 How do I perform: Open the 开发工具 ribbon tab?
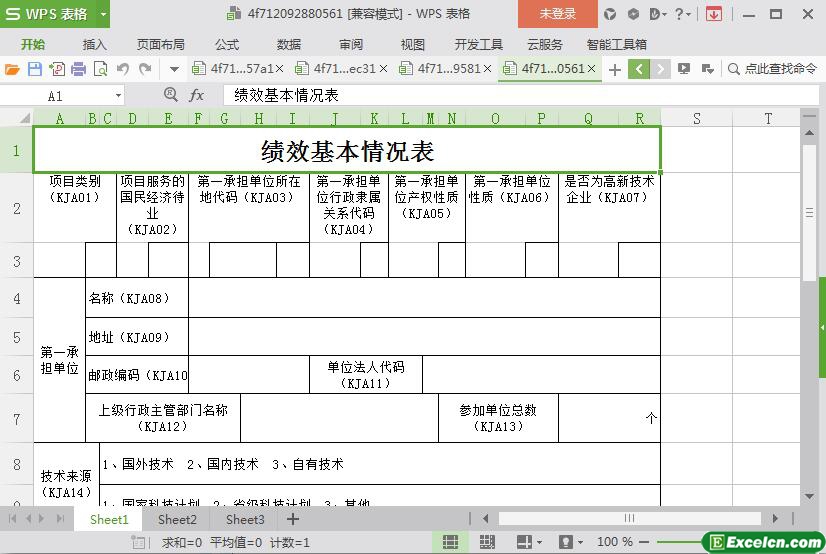[479, 44]
